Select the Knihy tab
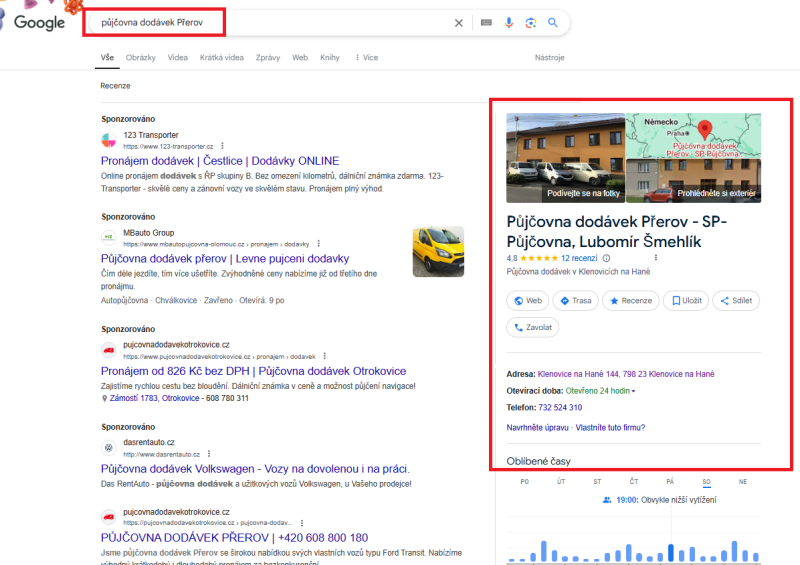 (330, 58)
